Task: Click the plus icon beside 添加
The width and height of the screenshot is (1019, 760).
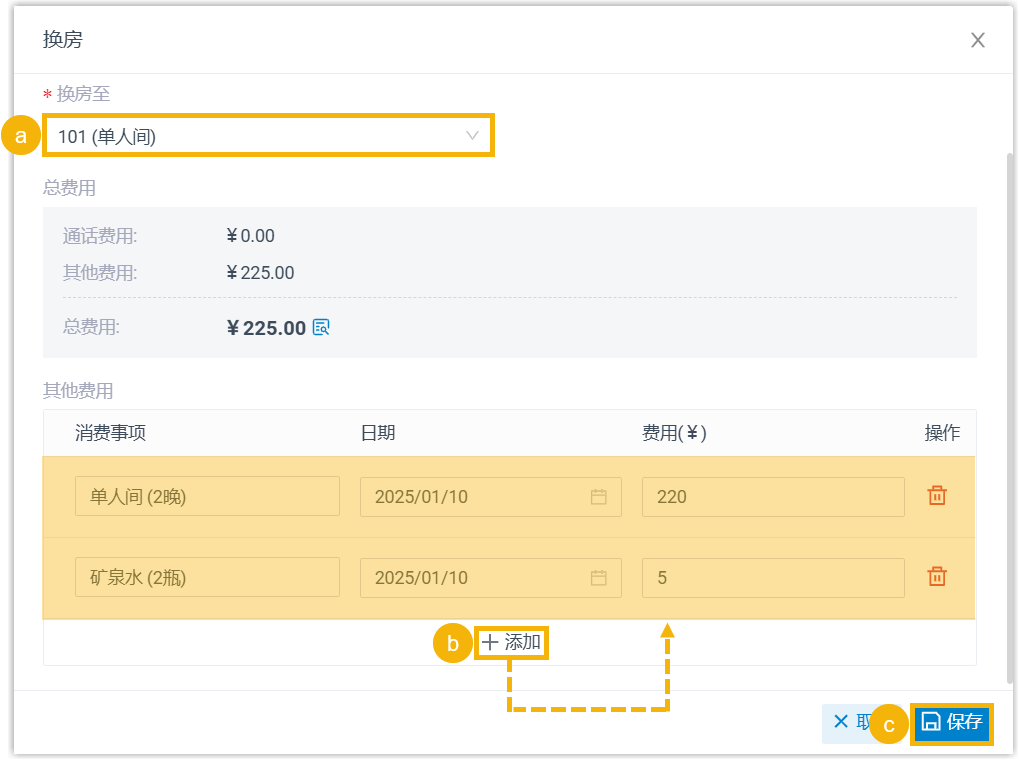Action: 490,643
